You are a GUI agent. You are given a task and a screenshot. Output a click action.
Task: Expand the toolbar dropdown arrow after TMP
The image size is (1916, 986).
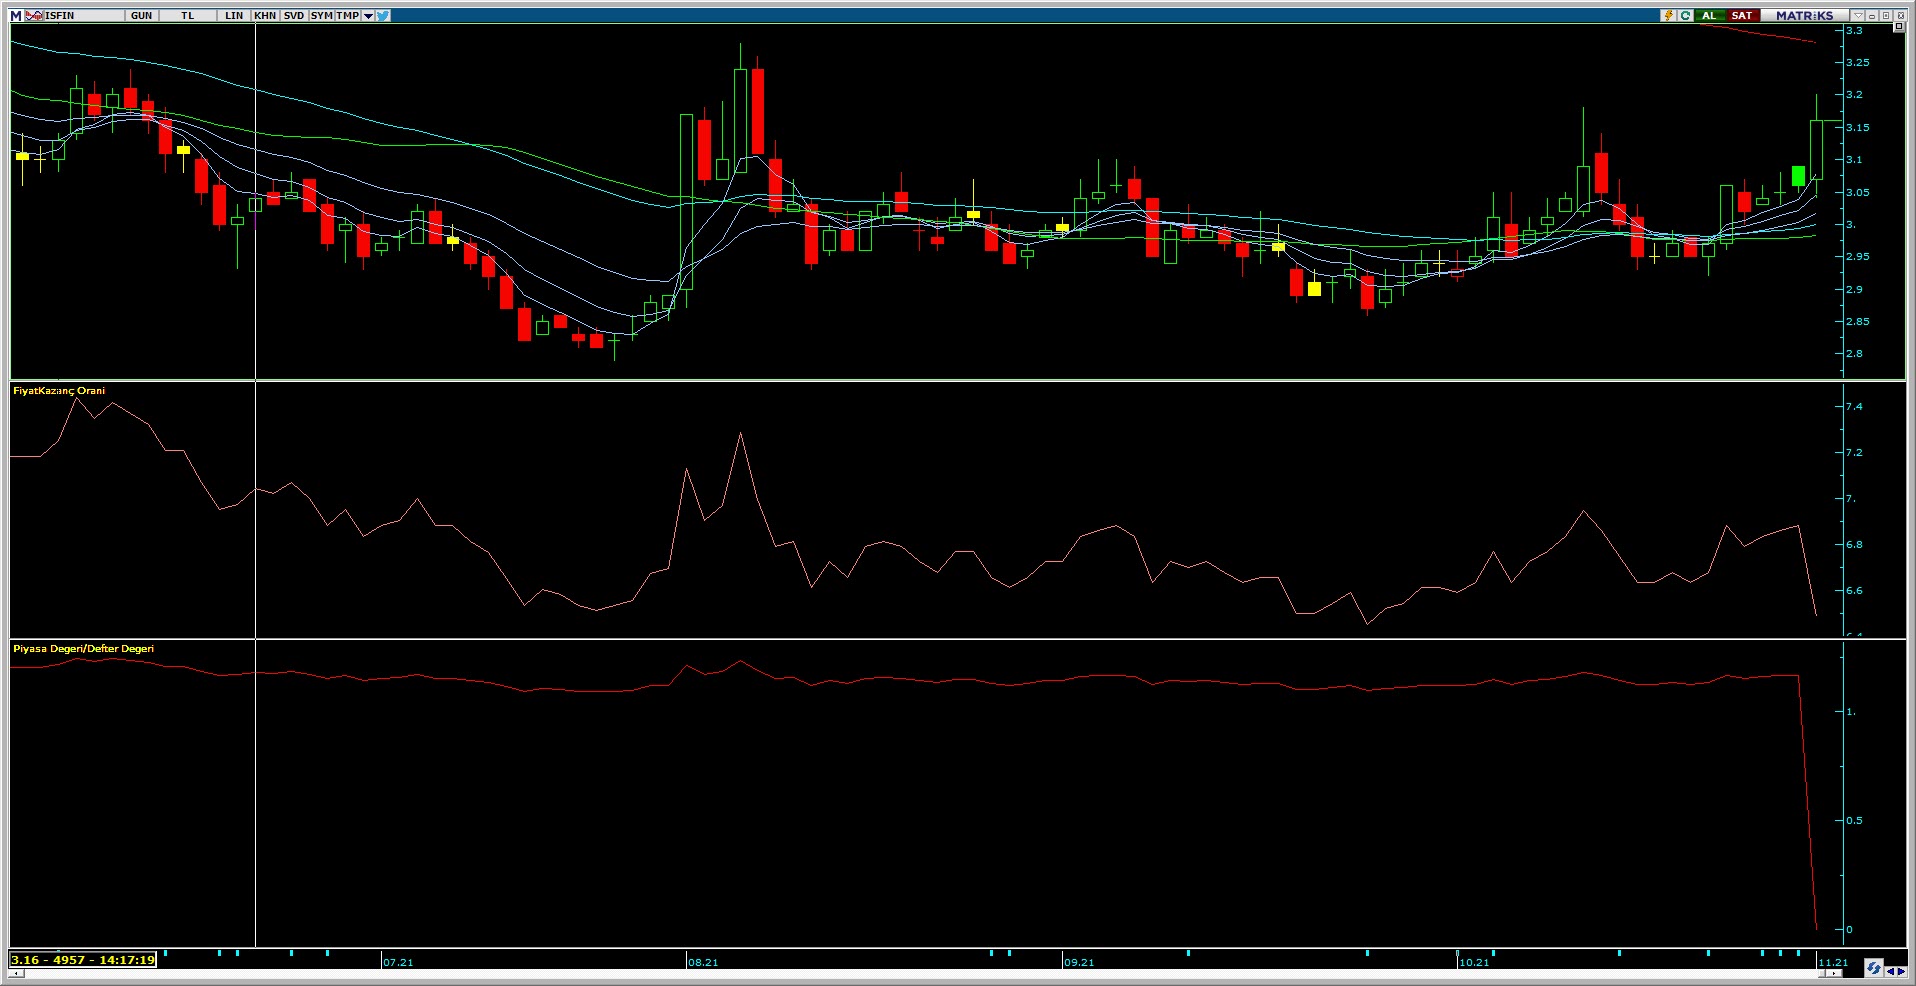click(368, 16)
